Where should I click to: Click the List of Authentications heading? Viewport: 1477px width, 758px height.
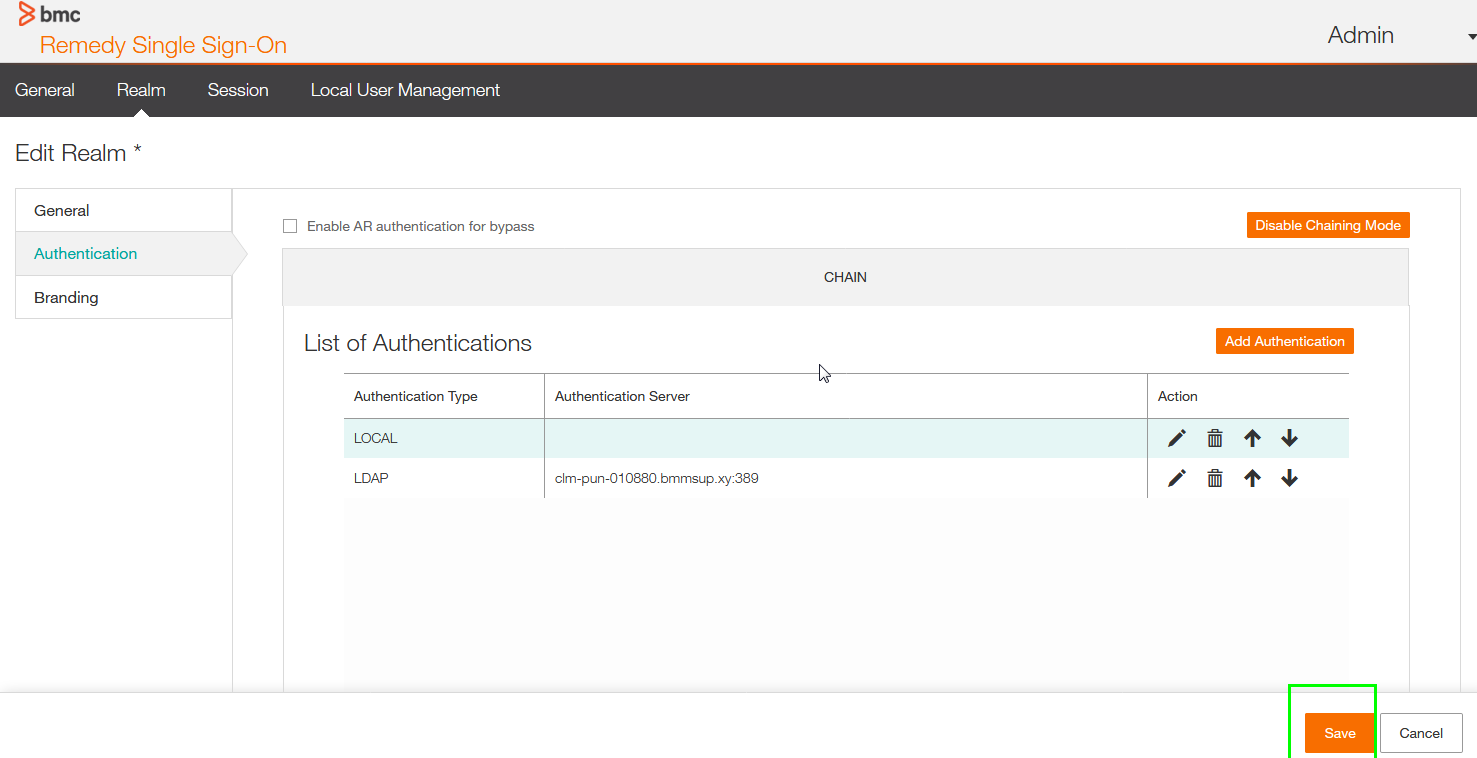418,343
